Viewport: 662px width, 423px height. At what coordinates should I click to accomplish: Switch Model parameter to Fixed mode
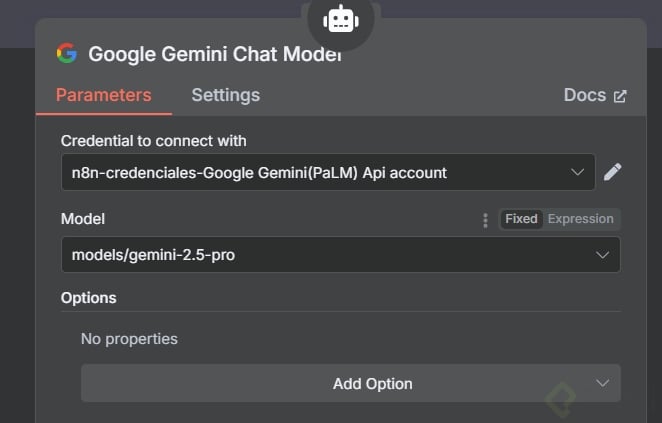point(521,219)
